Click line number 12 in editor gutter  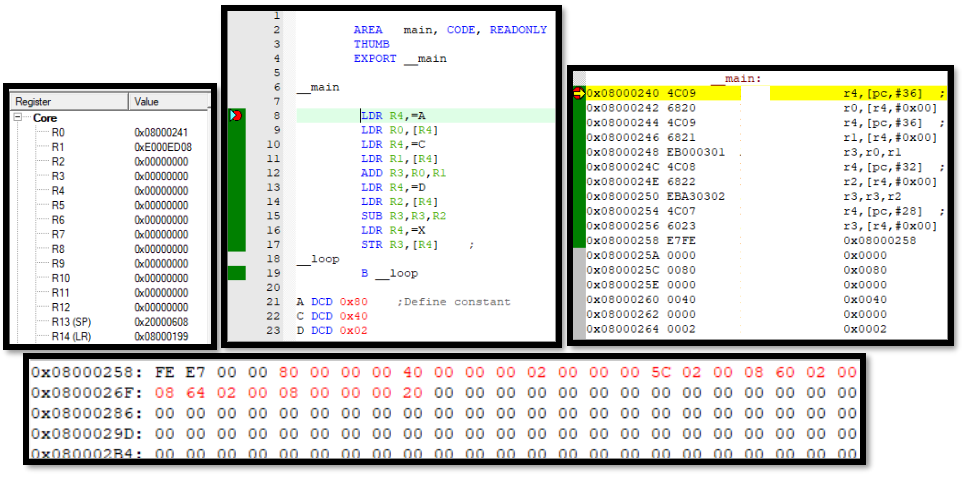pos(274,173)
